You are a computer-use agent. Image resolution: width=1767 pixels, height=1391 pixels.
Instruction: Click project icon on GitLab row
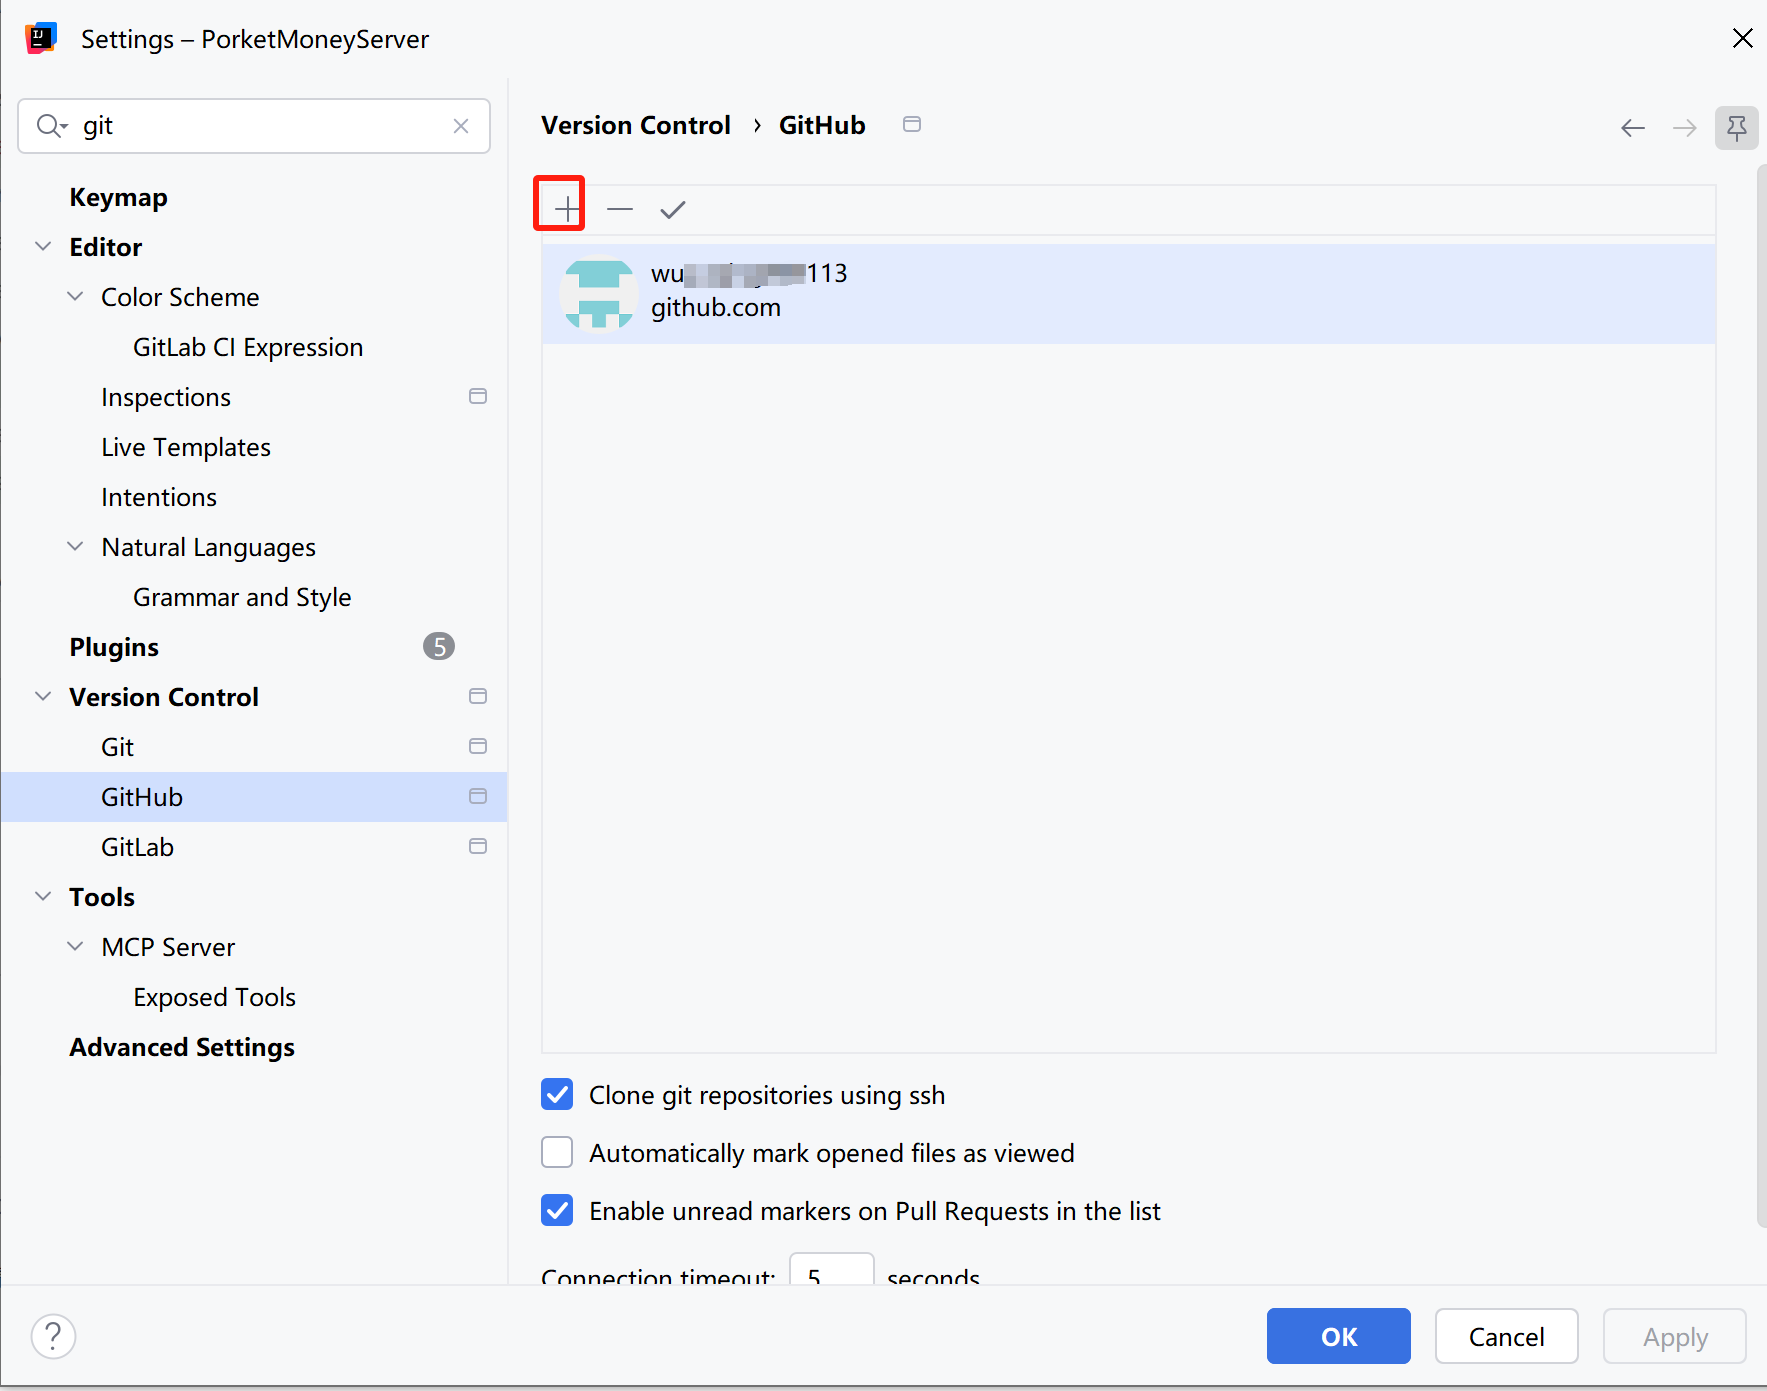tap(478, 846)
